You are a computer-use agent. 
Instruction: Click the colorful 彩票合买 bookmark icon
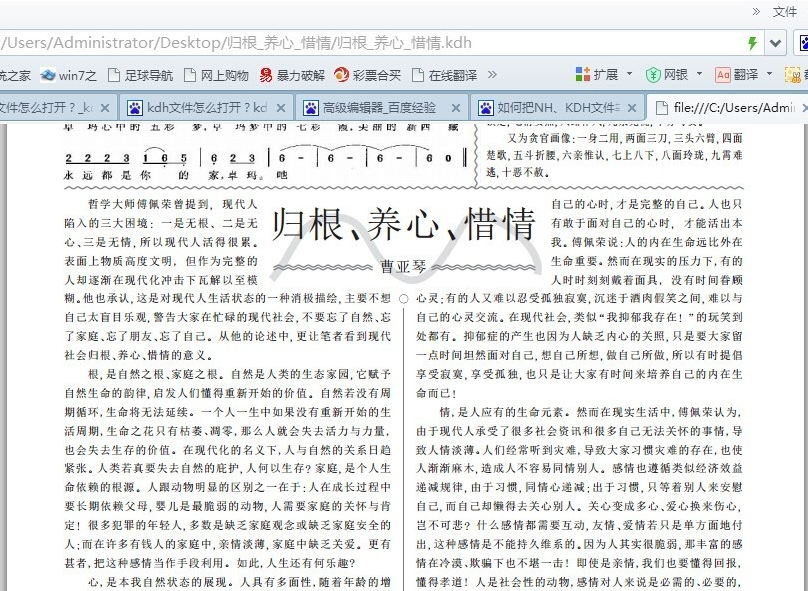tap(344, 73)
